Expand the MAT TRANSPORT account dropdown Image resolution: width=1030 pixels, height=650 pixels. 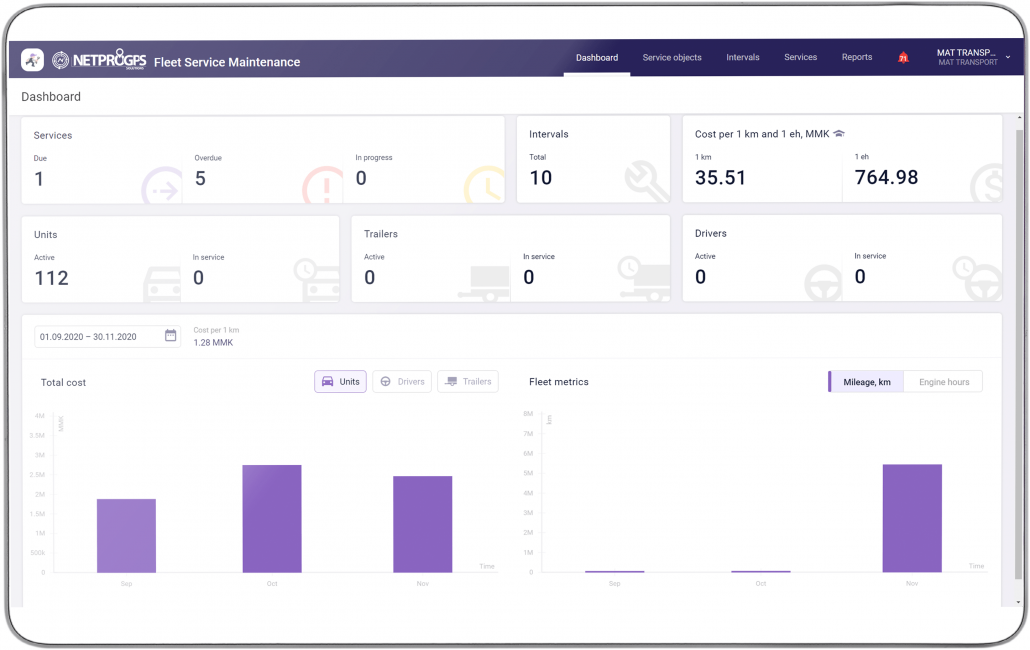[1007, 58]
